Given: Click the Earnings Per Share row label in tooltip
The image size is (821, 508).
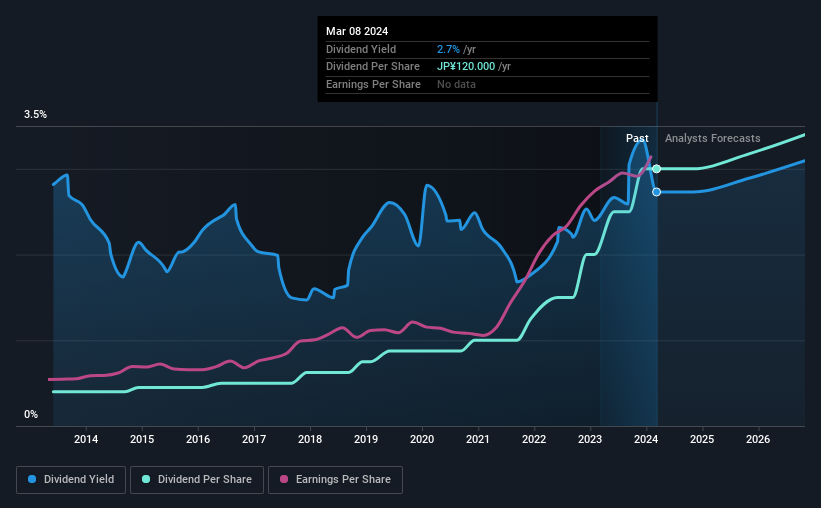Looking at the screenshot, I should (x=373, y=84).
